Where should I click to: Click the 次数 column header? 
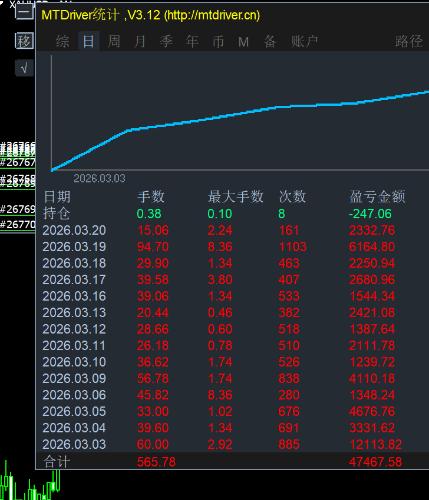[292, 197]
